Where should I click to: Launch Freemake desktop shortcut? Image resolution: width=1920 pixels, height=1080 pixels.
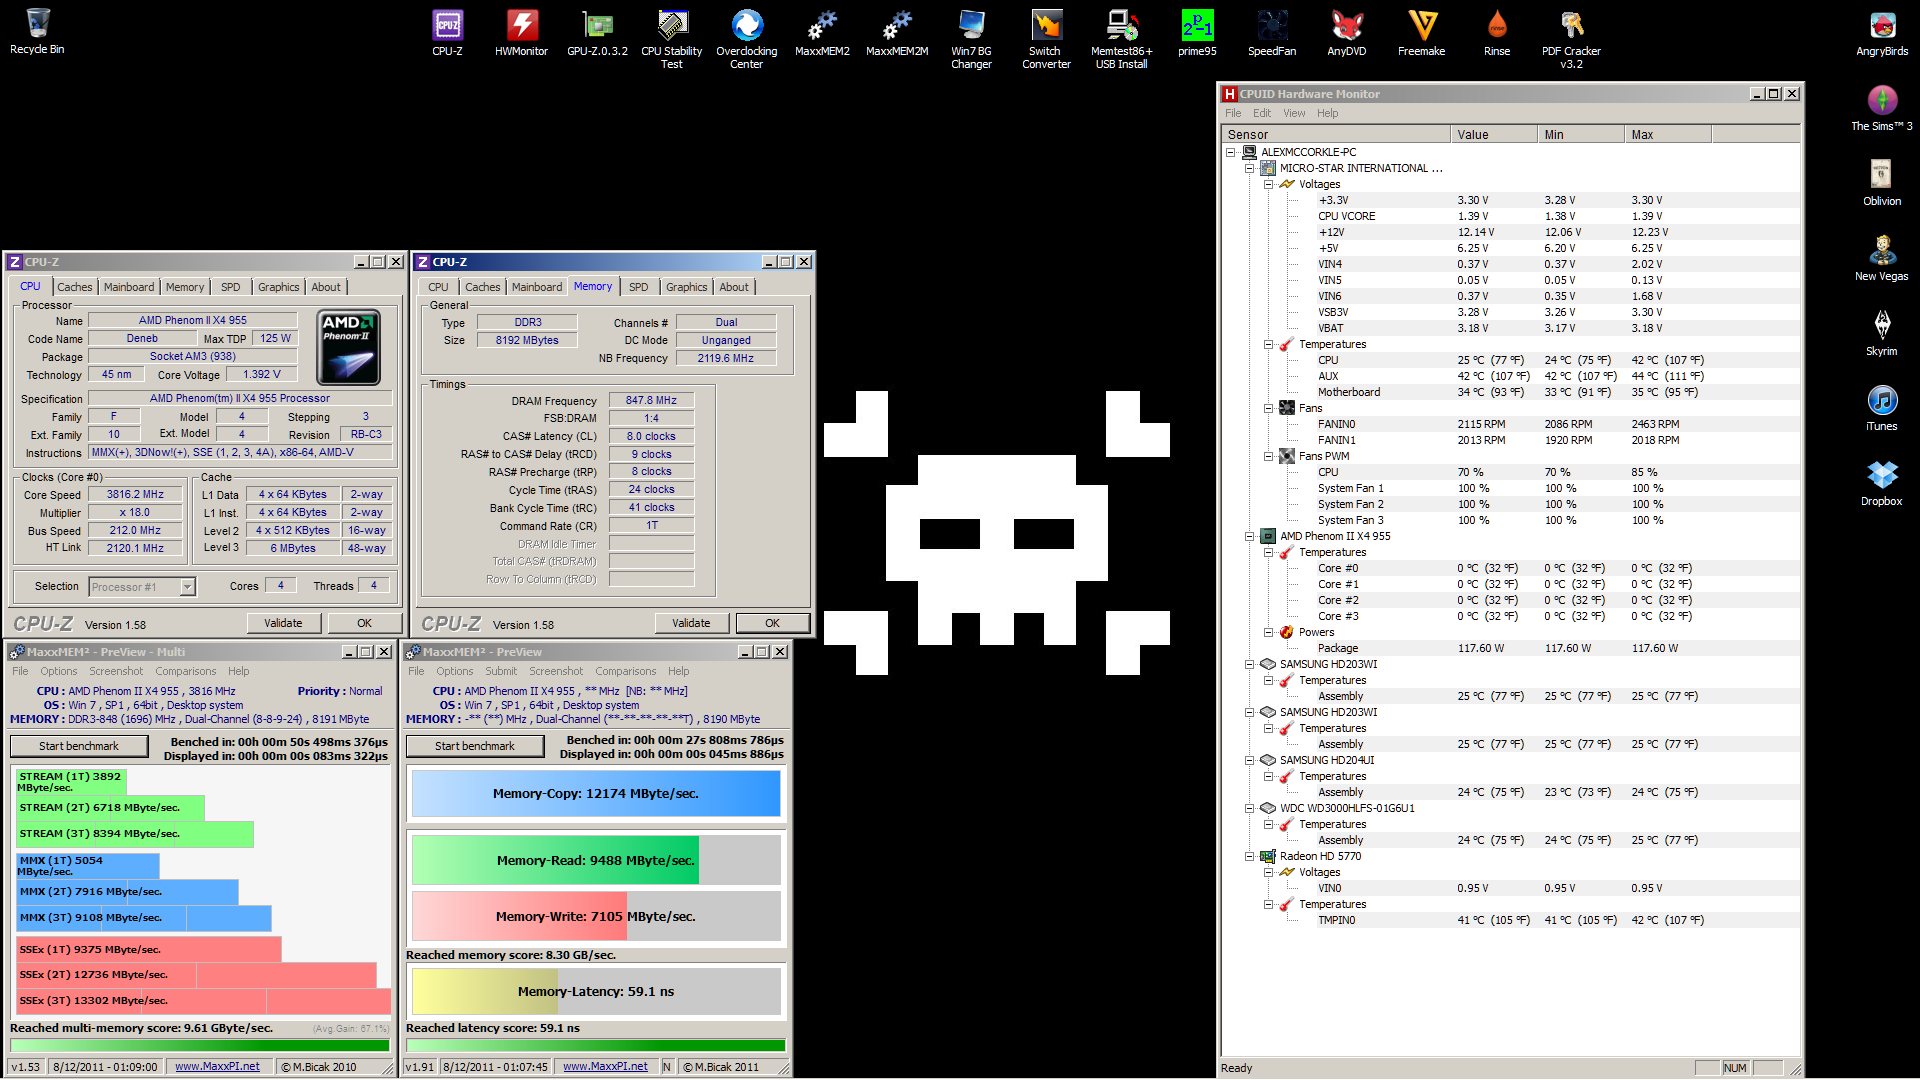[x=1422, y=32]
